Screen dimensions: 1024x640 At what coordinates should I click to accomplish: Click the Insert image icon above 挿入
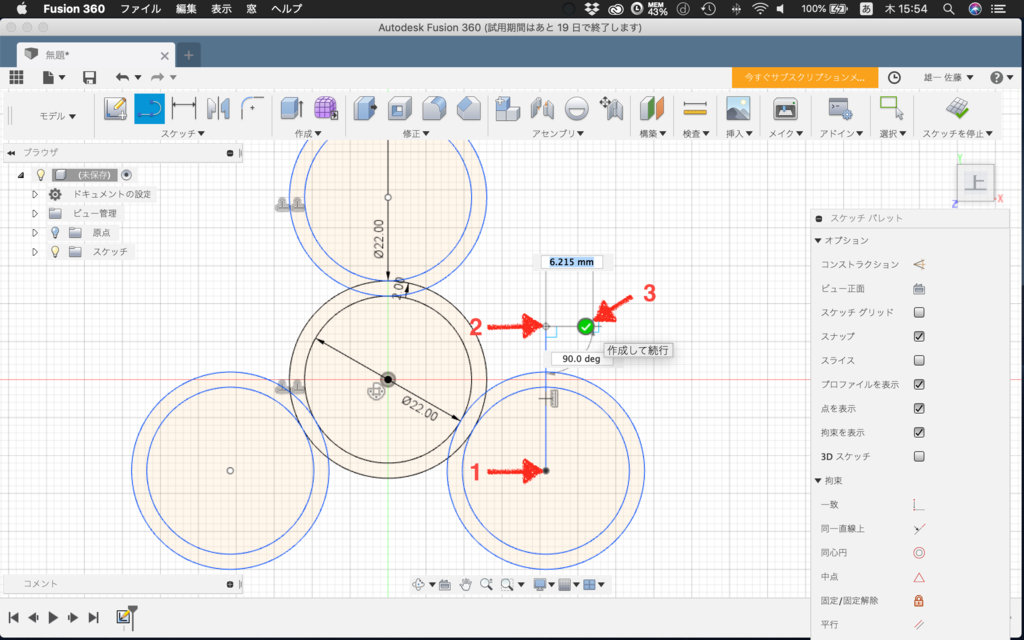(x=738, y=108)
